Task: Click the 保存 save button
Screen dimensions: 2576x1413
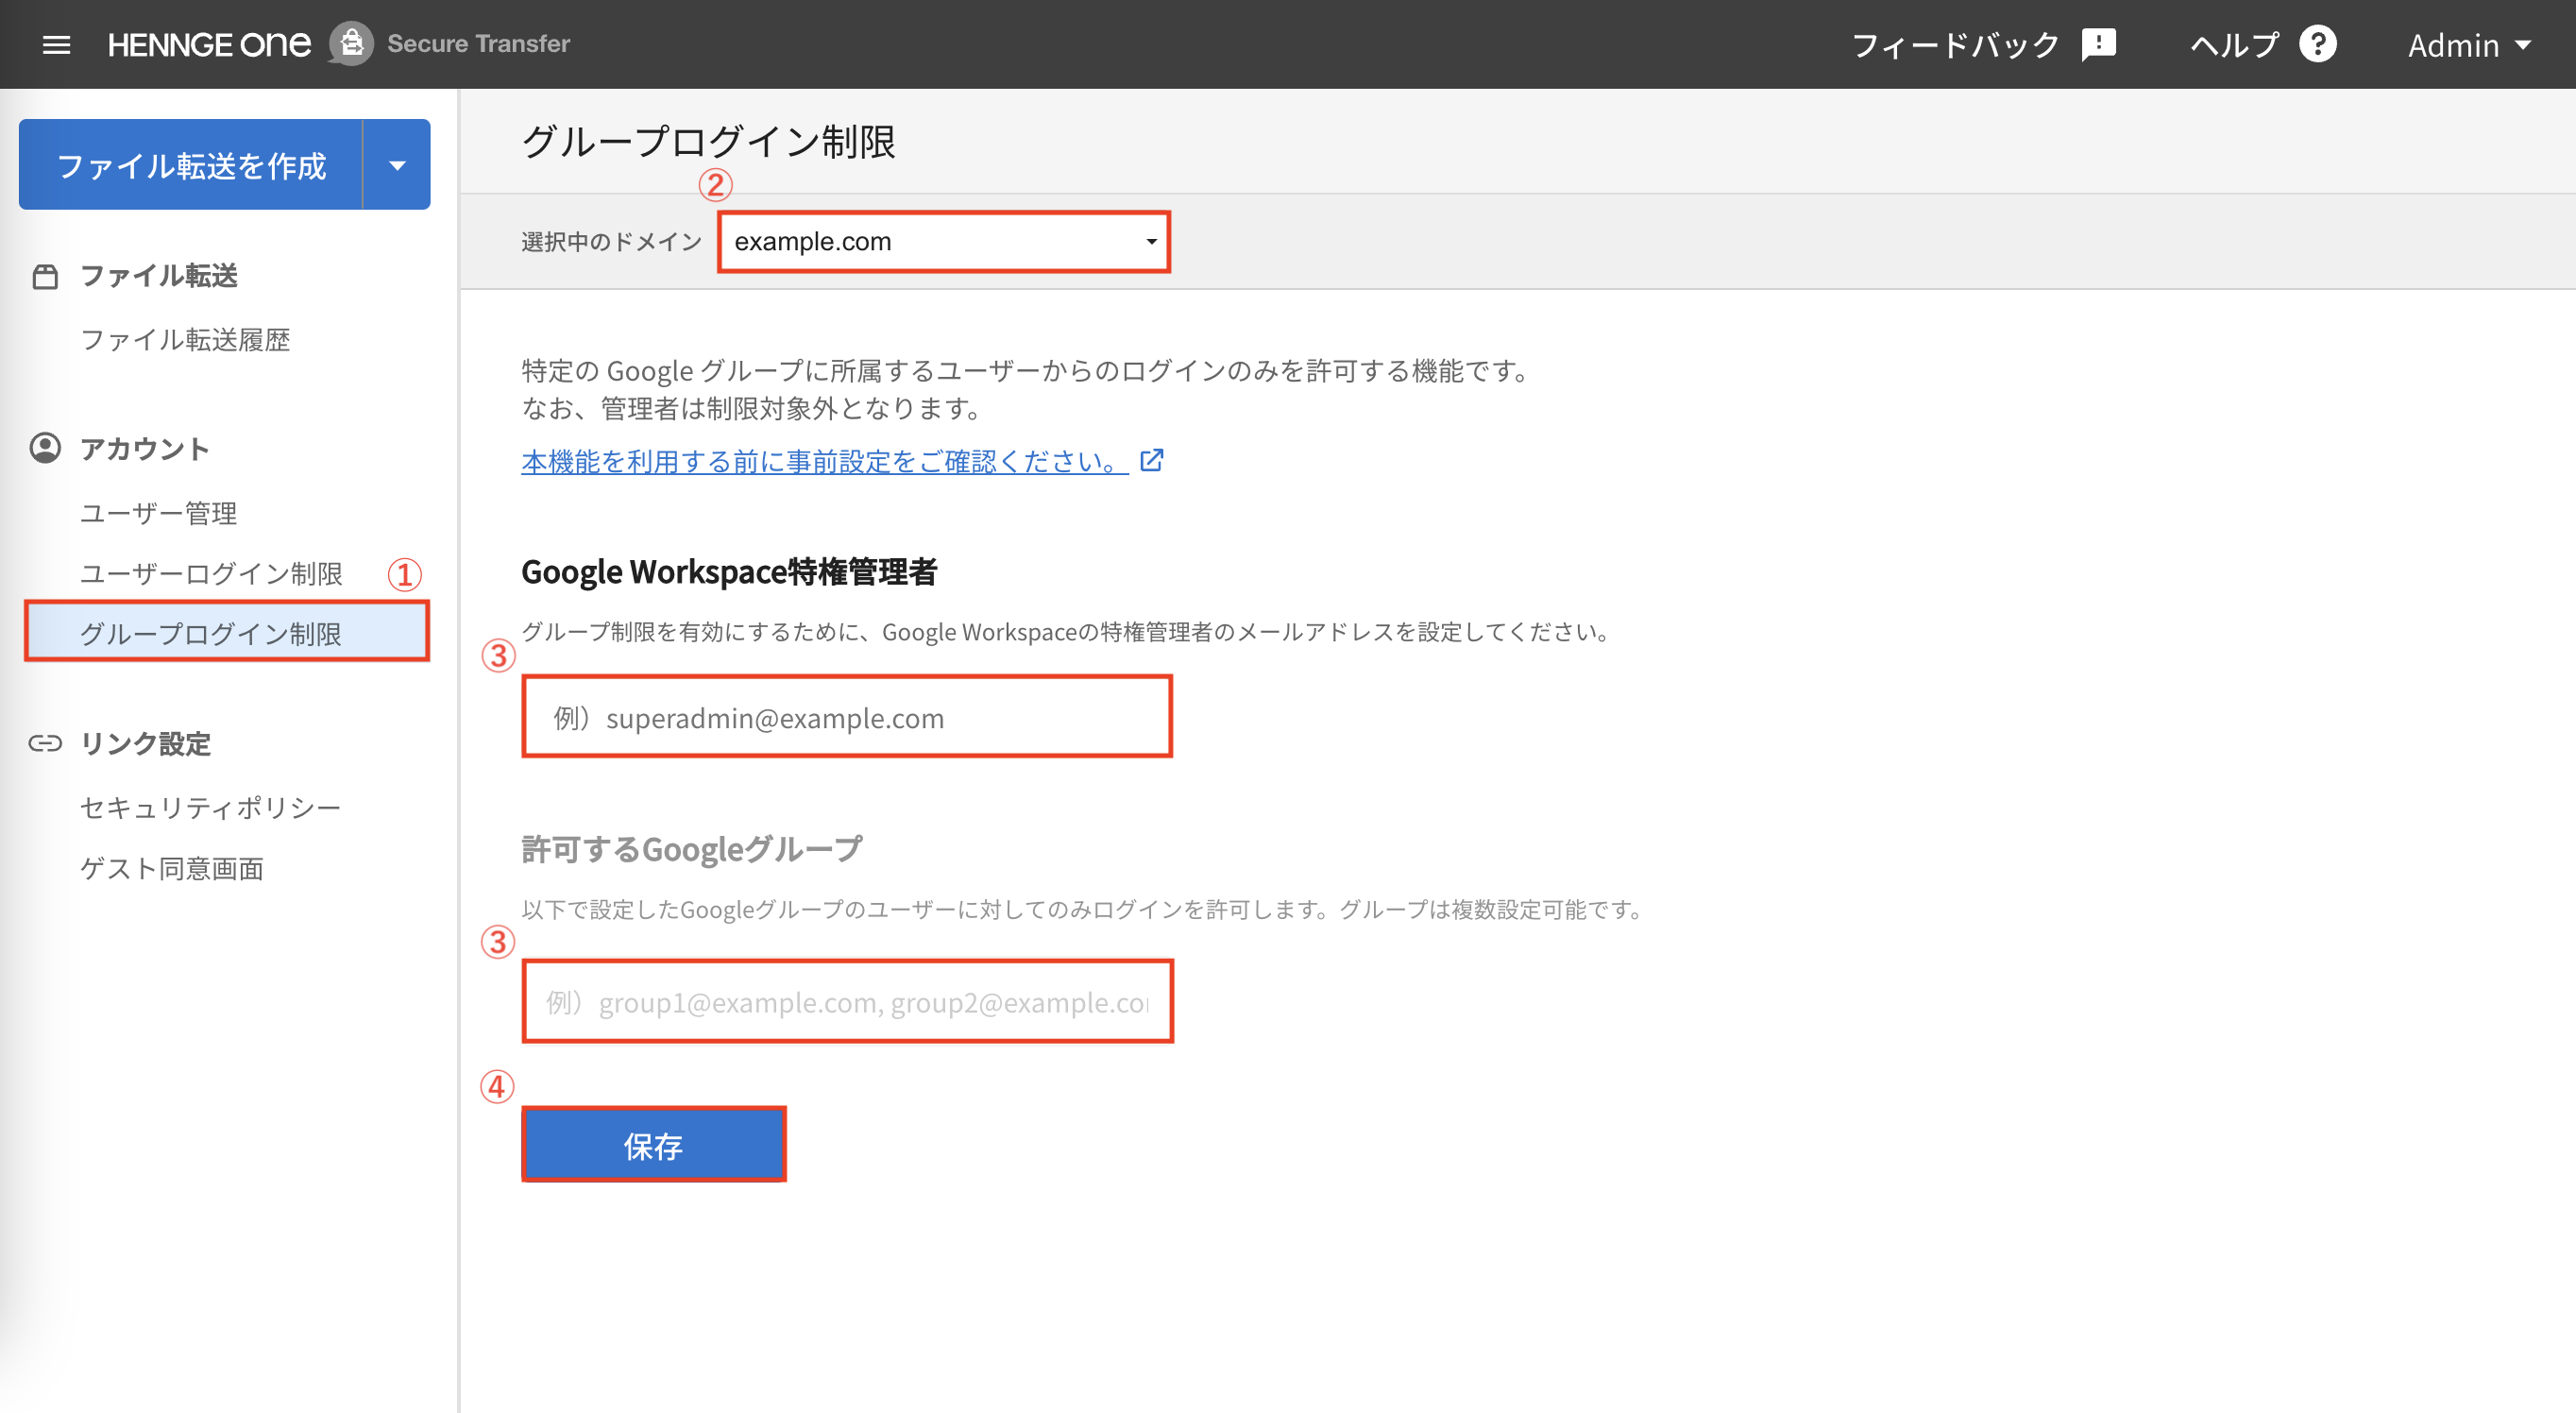Action: point(653,1145)
